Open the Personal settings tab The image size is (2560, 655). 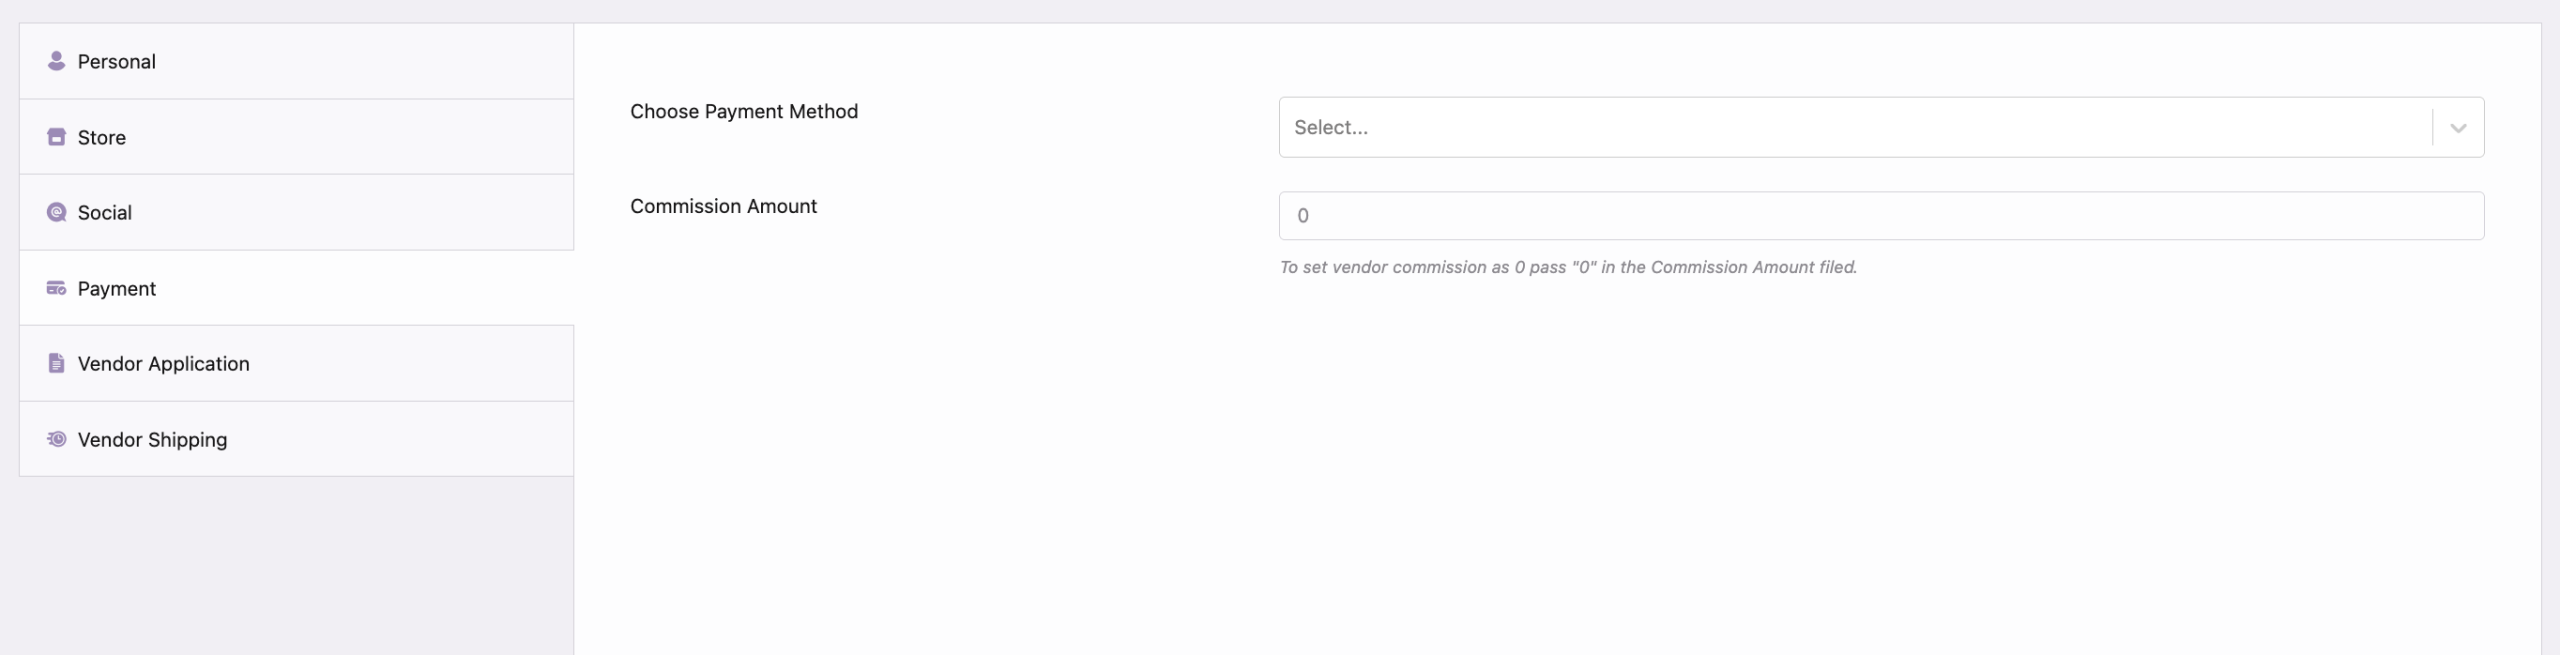coord(116,61)
